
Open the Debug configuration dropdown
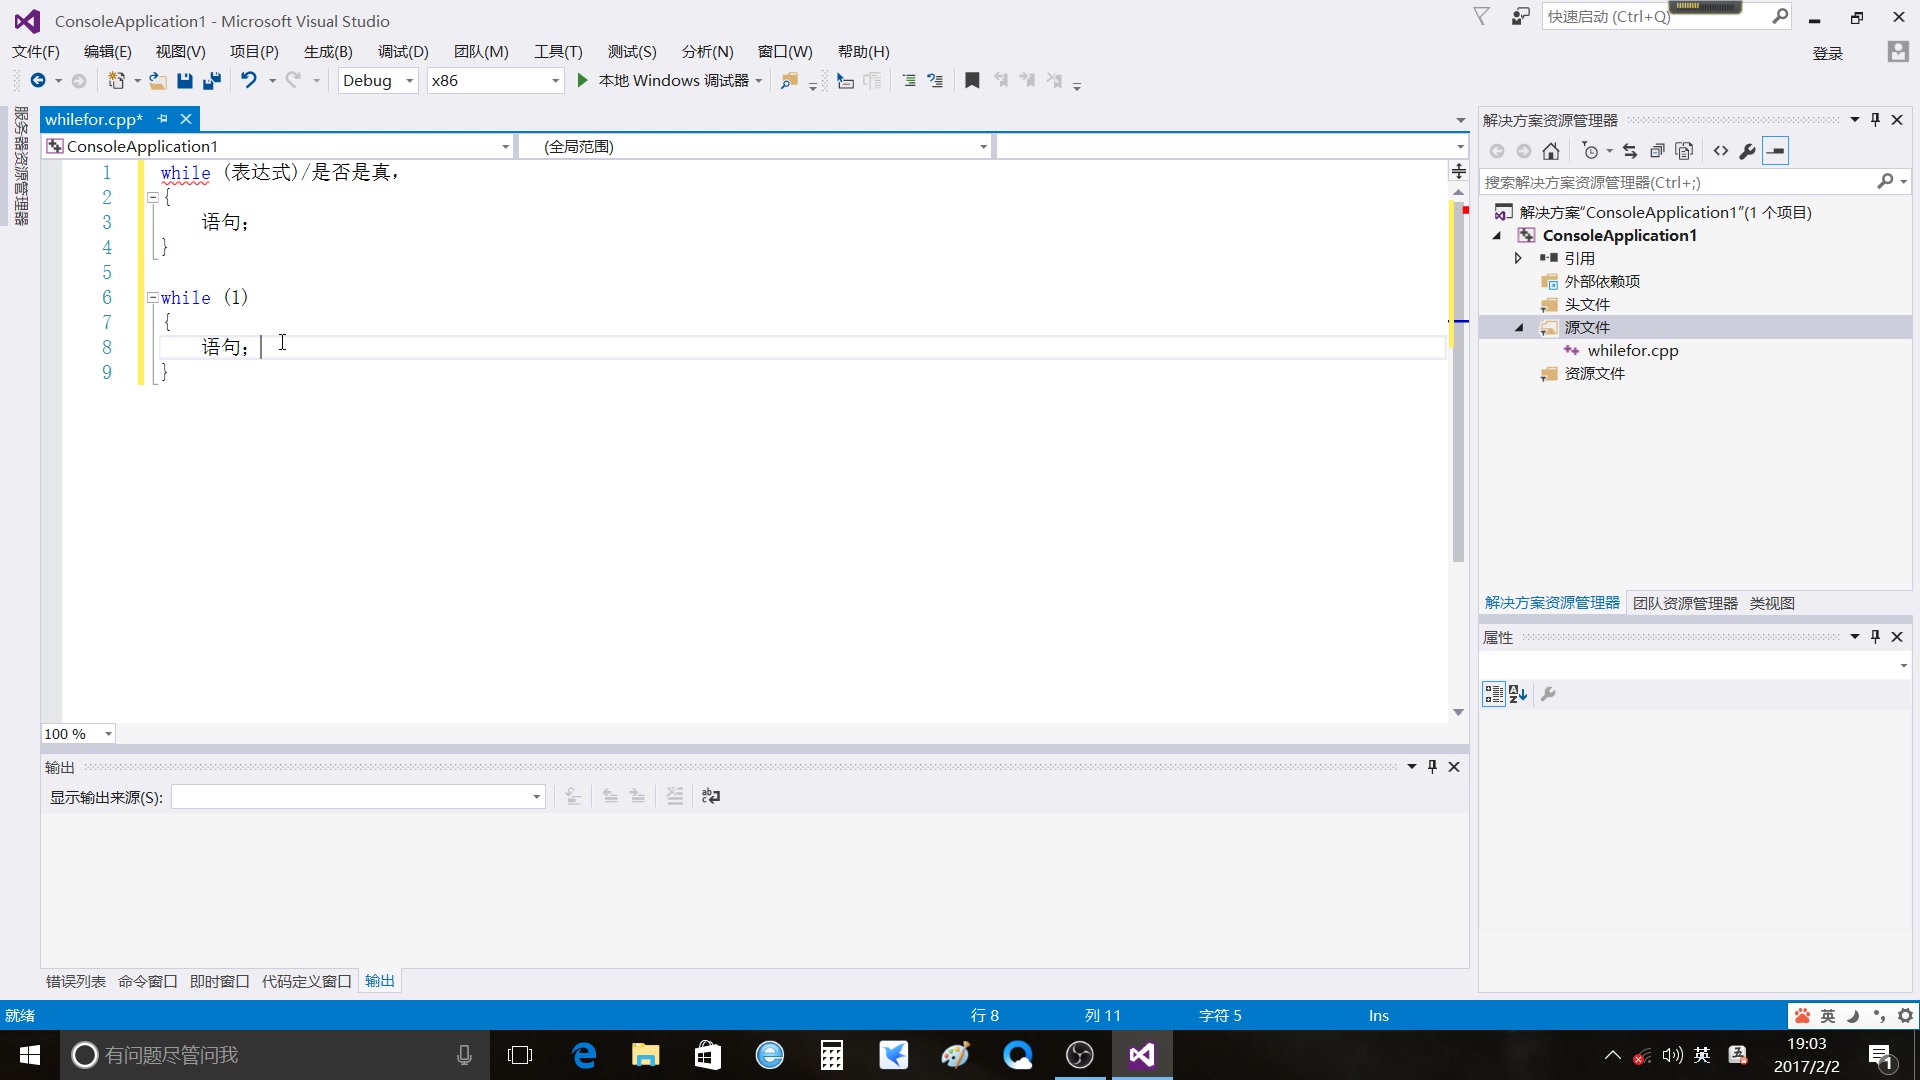click(409, 81)
